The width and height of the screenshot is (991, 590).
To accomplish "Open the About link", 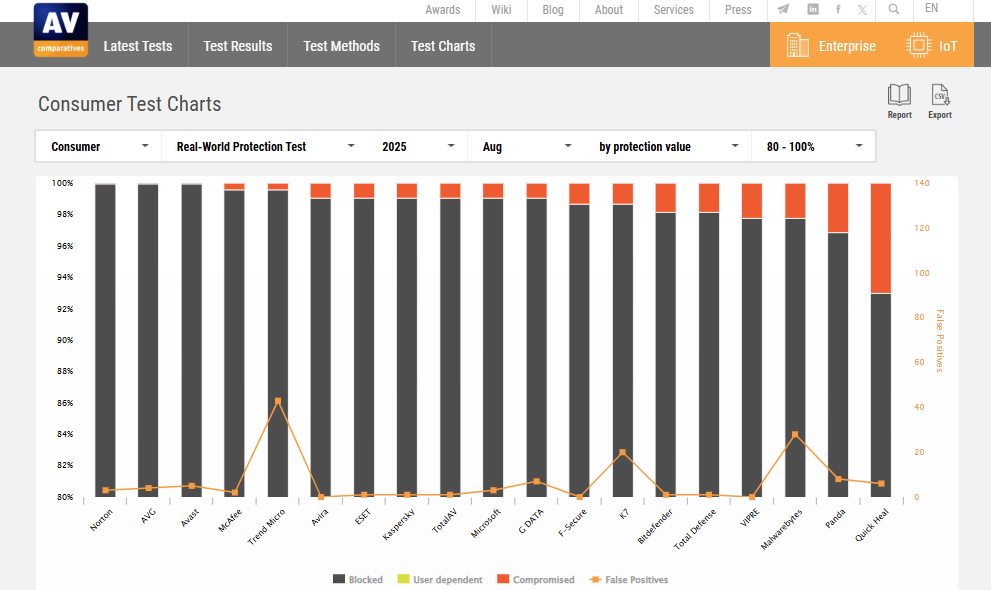I will [x=609, y=9].
